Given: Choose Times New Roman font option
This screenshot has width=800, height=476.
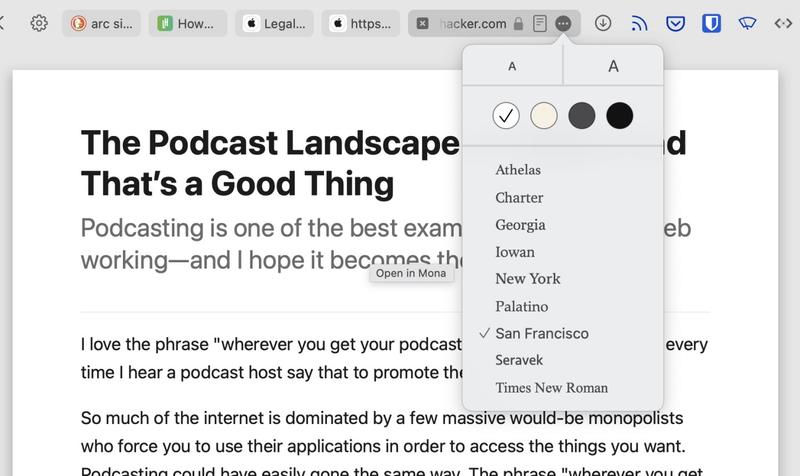Looking at the screenshot, I should (x=551, y=388).
